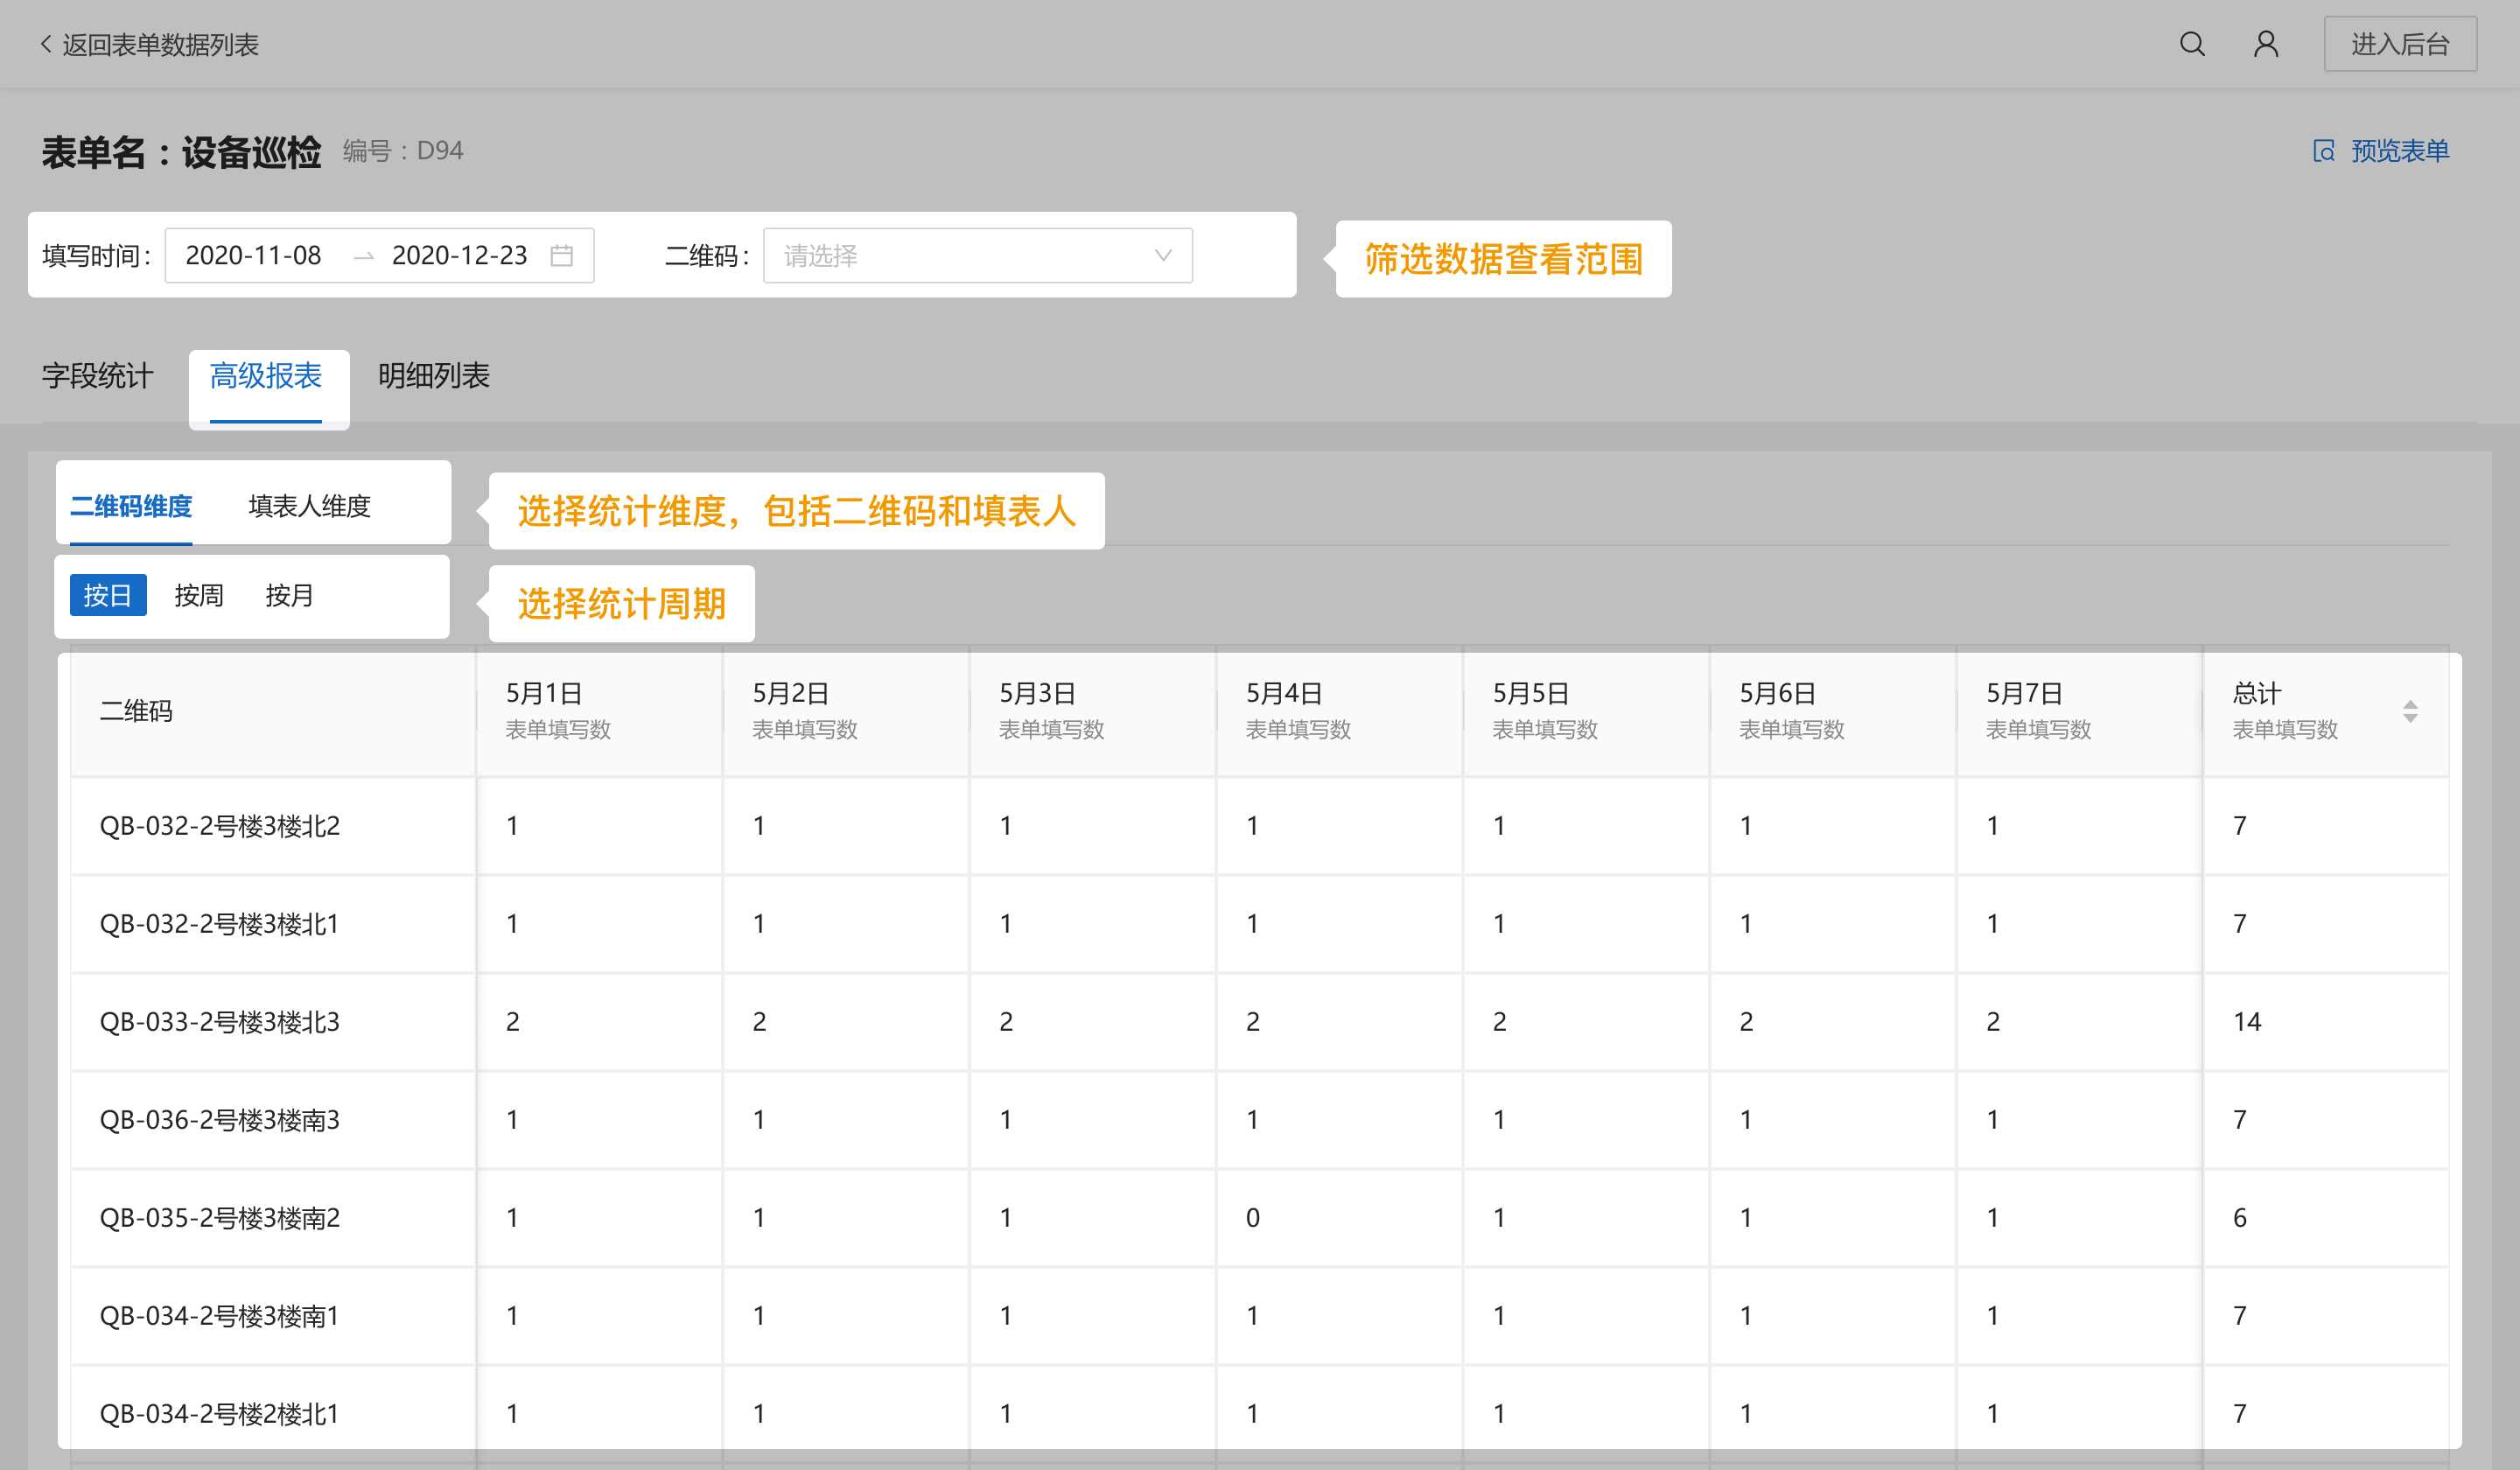Open the 二维码 请选择 dropdown
The width and height of the screenshot is (2520, 1470).
[977, 256]
